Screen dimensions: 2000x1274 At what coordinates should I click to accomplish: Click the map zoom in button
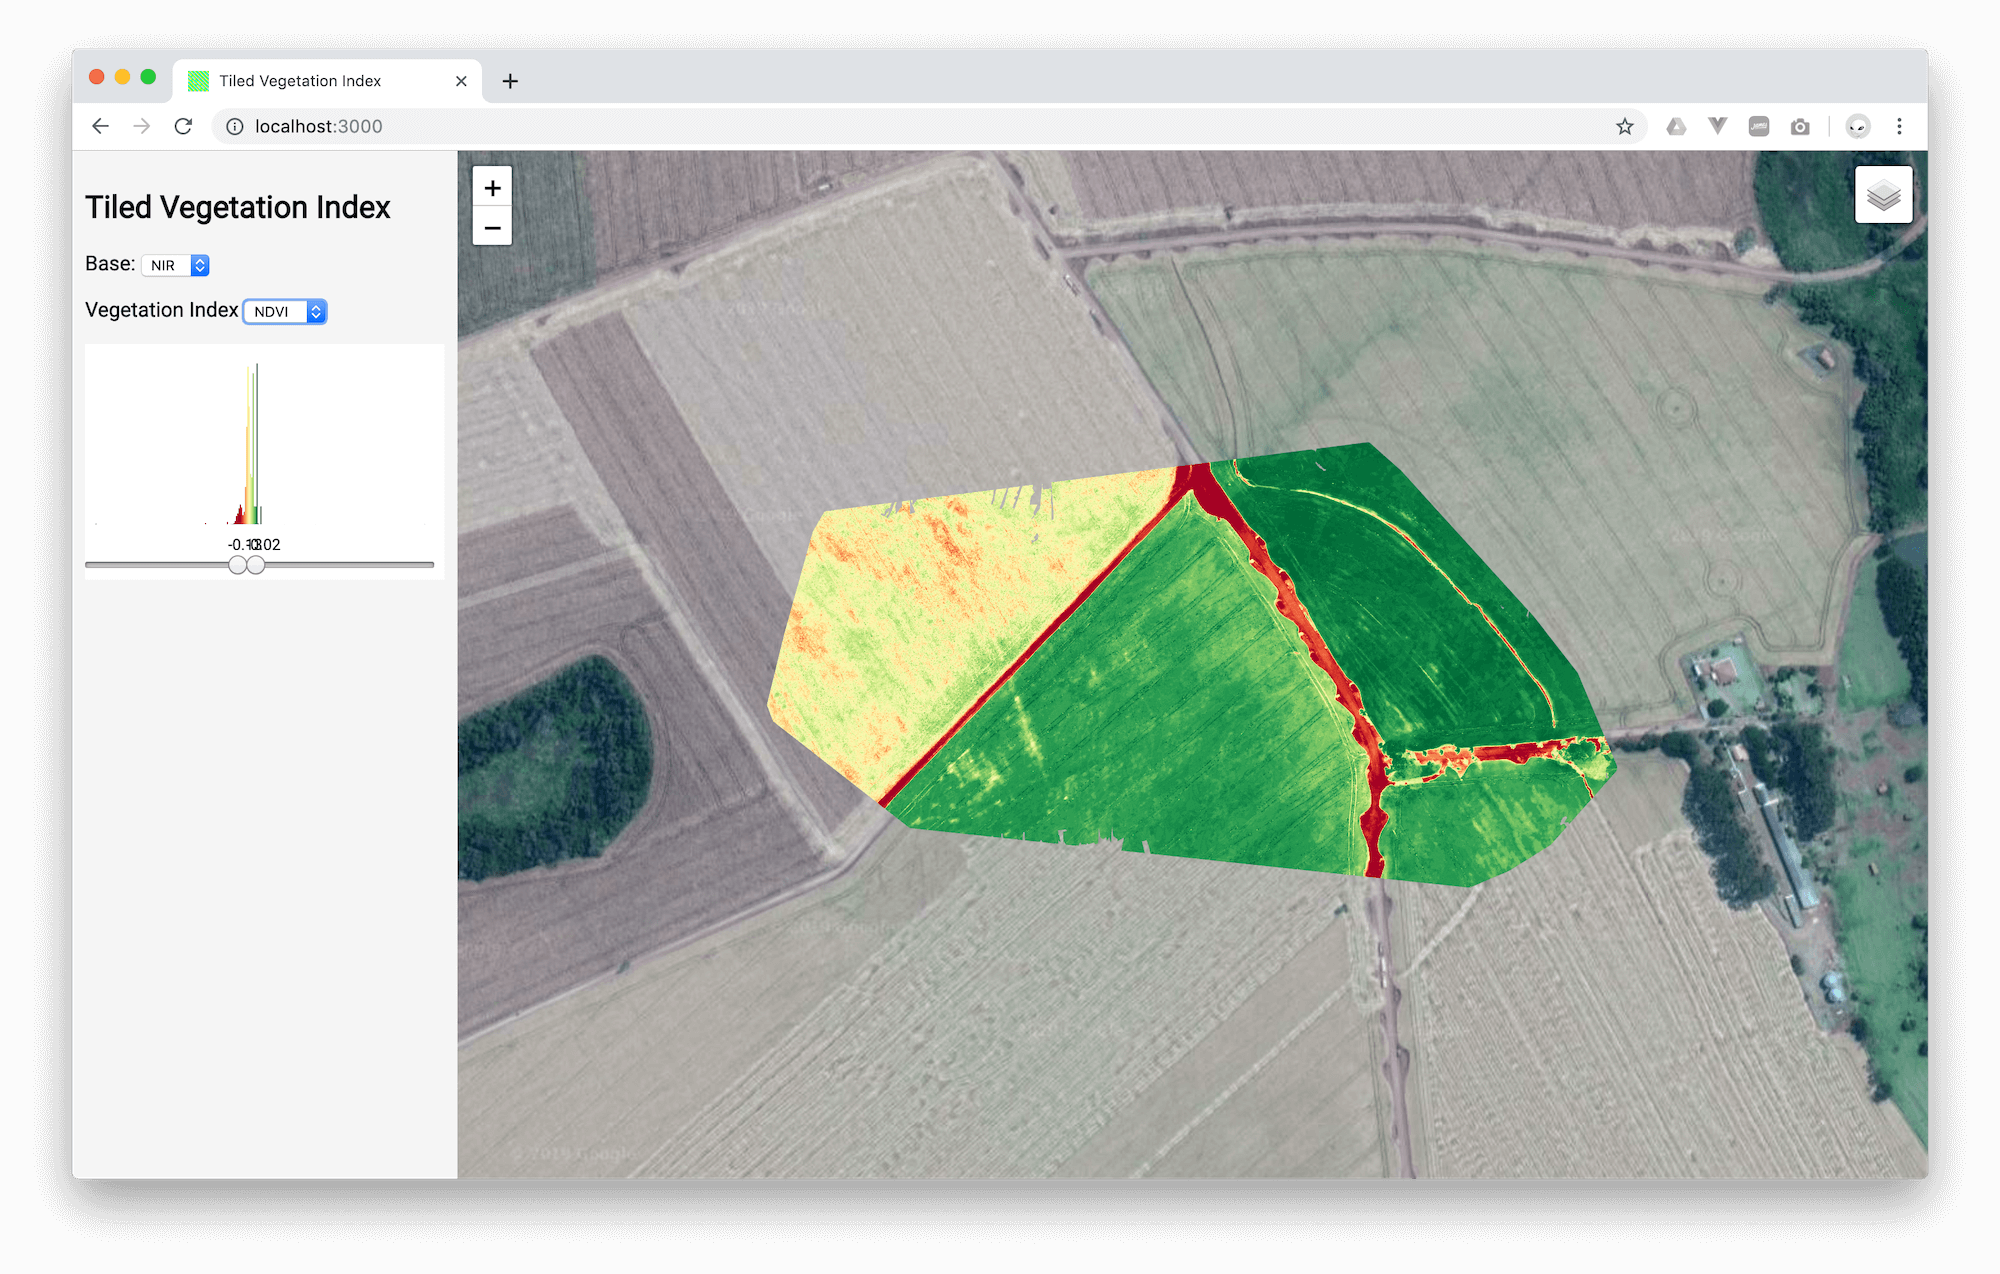492,188
